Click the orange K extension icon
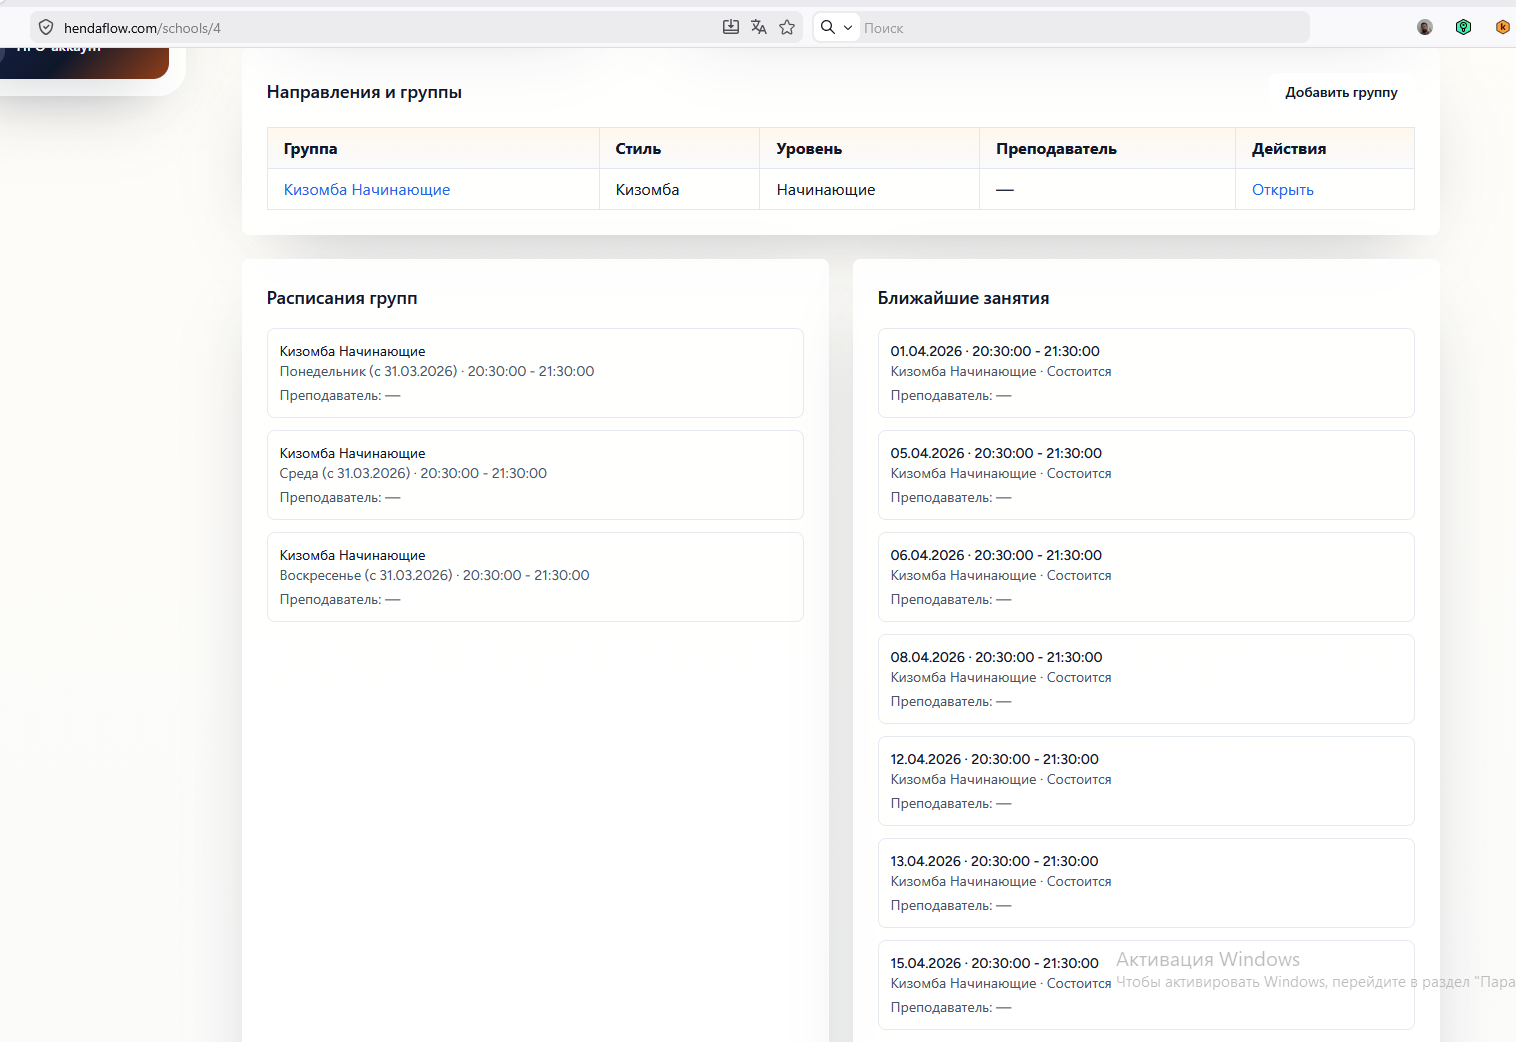 [x=1502, y=27]
